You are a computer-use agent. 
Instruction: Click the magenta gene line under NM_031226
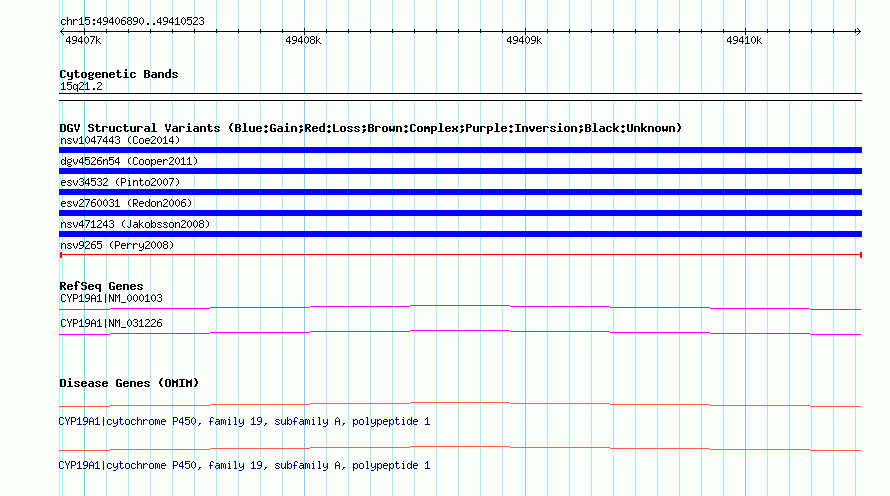click(460, 332)
